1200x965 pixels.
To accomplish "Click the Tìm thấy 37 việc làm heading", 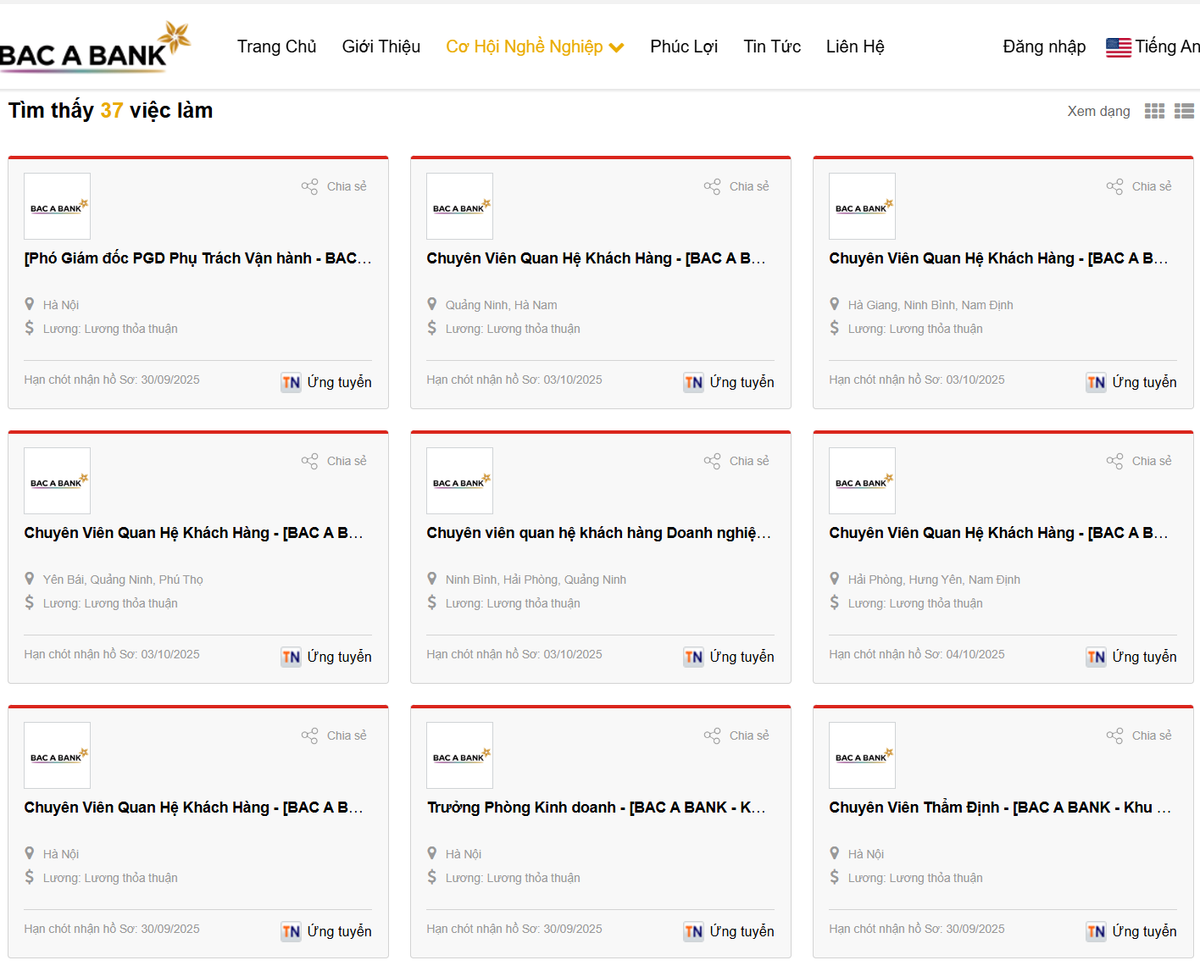I will pos(111,110).
